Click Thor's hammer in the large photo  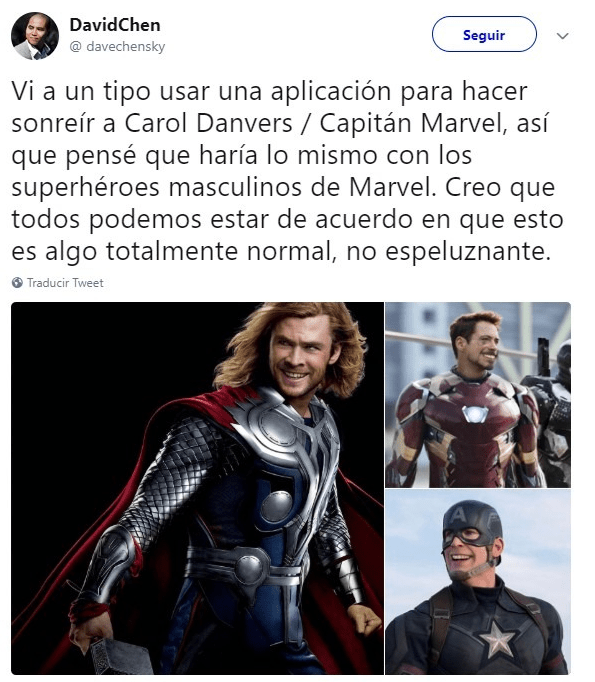click(117, 655)
